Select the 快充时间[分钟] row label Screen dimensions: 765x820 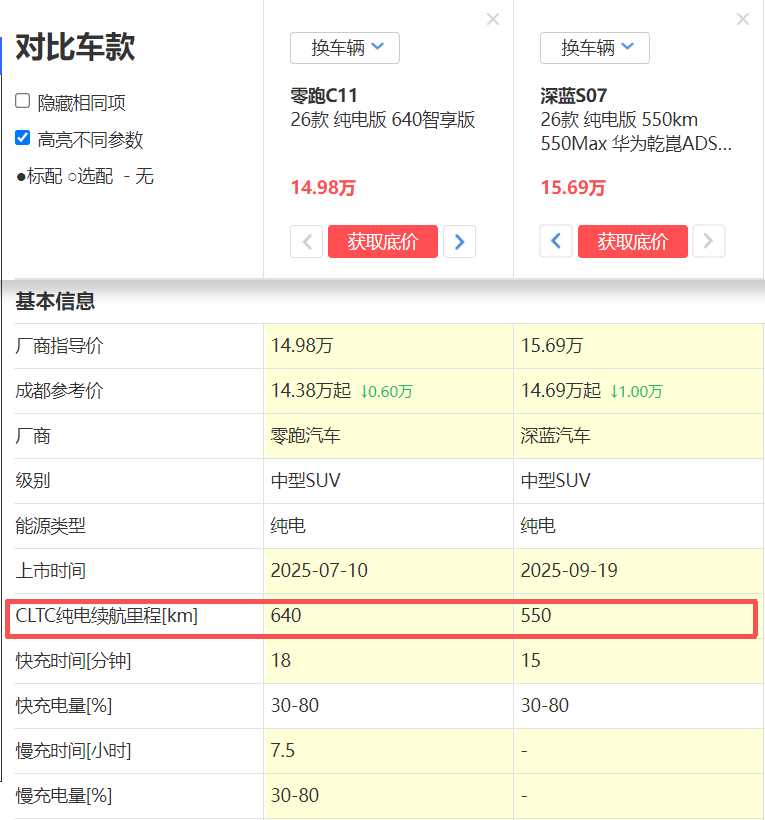tap(73, 660)
